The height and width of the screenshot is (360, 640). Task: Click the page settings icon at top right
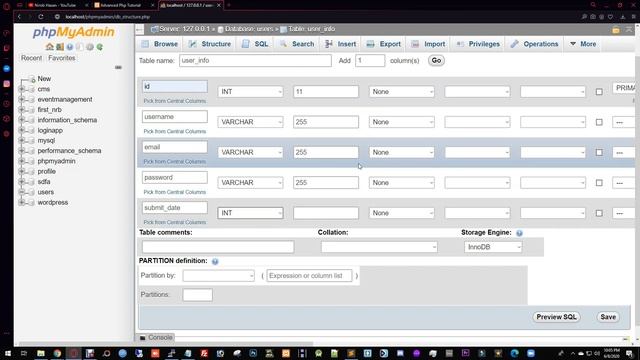(616, 30)
